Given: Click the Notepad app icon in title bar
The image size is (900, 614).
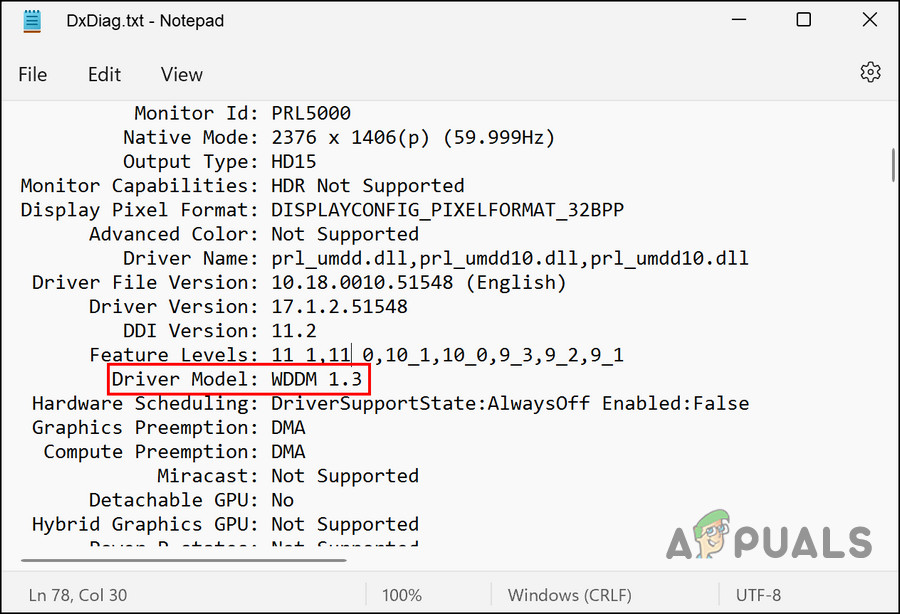Looking at the screenshot, I should (x=33, y=21).
